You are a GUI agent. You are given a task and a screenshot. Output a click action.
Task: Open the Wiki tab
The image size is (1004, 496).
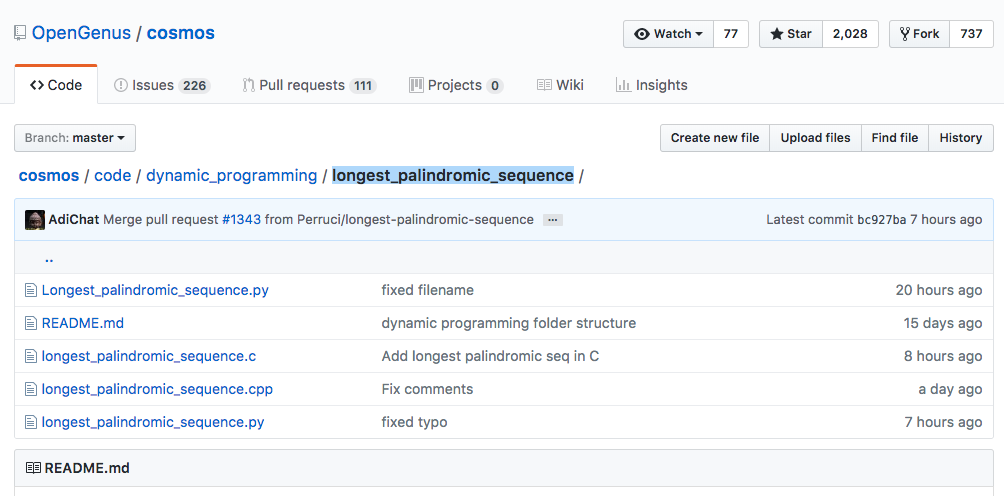click(x=560, y=85)
